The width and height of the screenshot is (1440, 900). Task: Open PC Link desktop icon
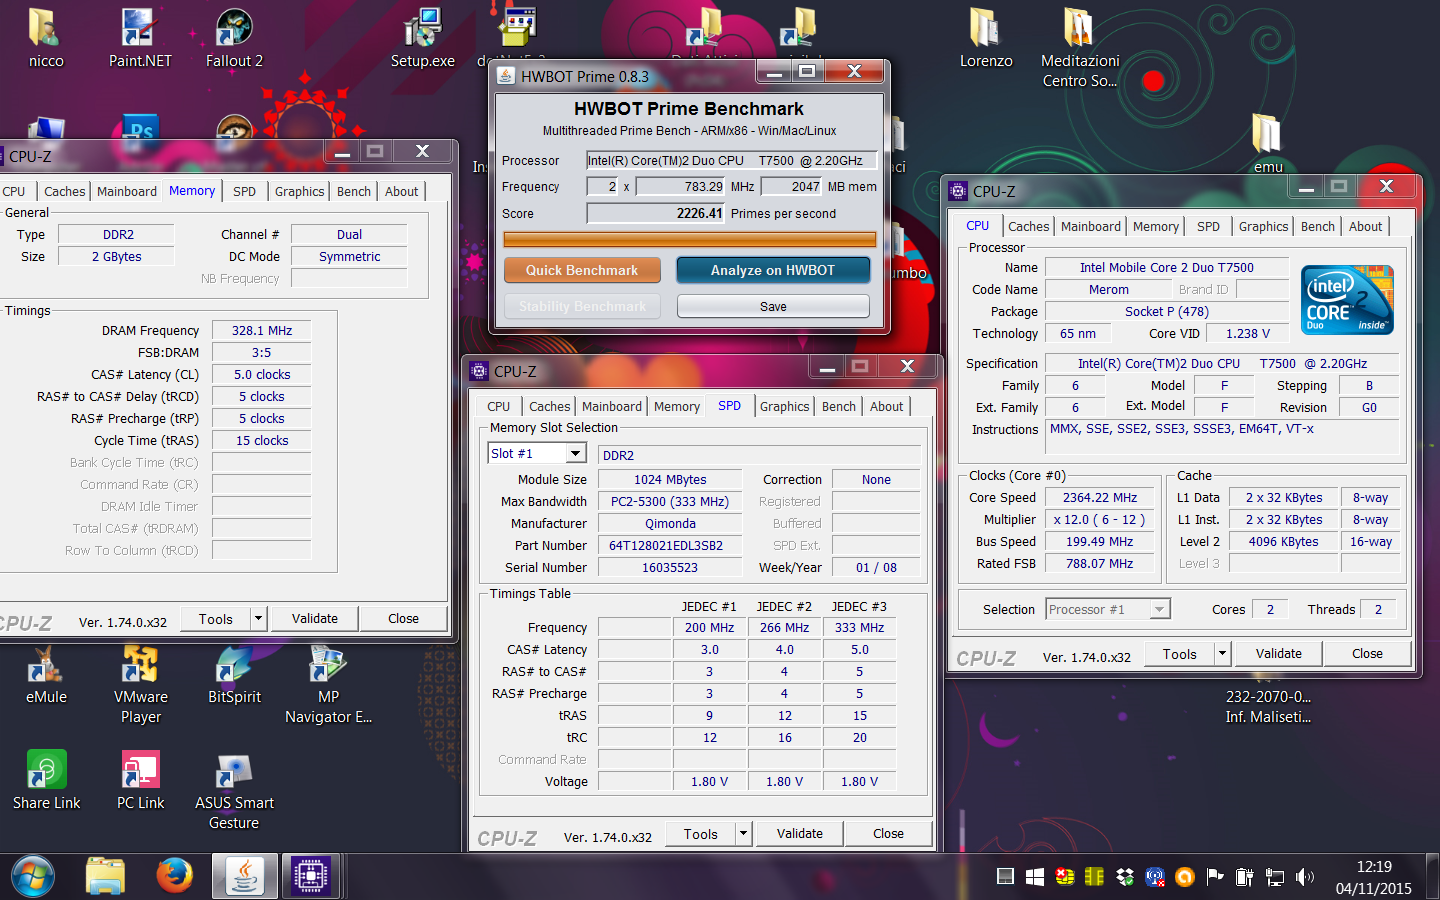[140, 780]
